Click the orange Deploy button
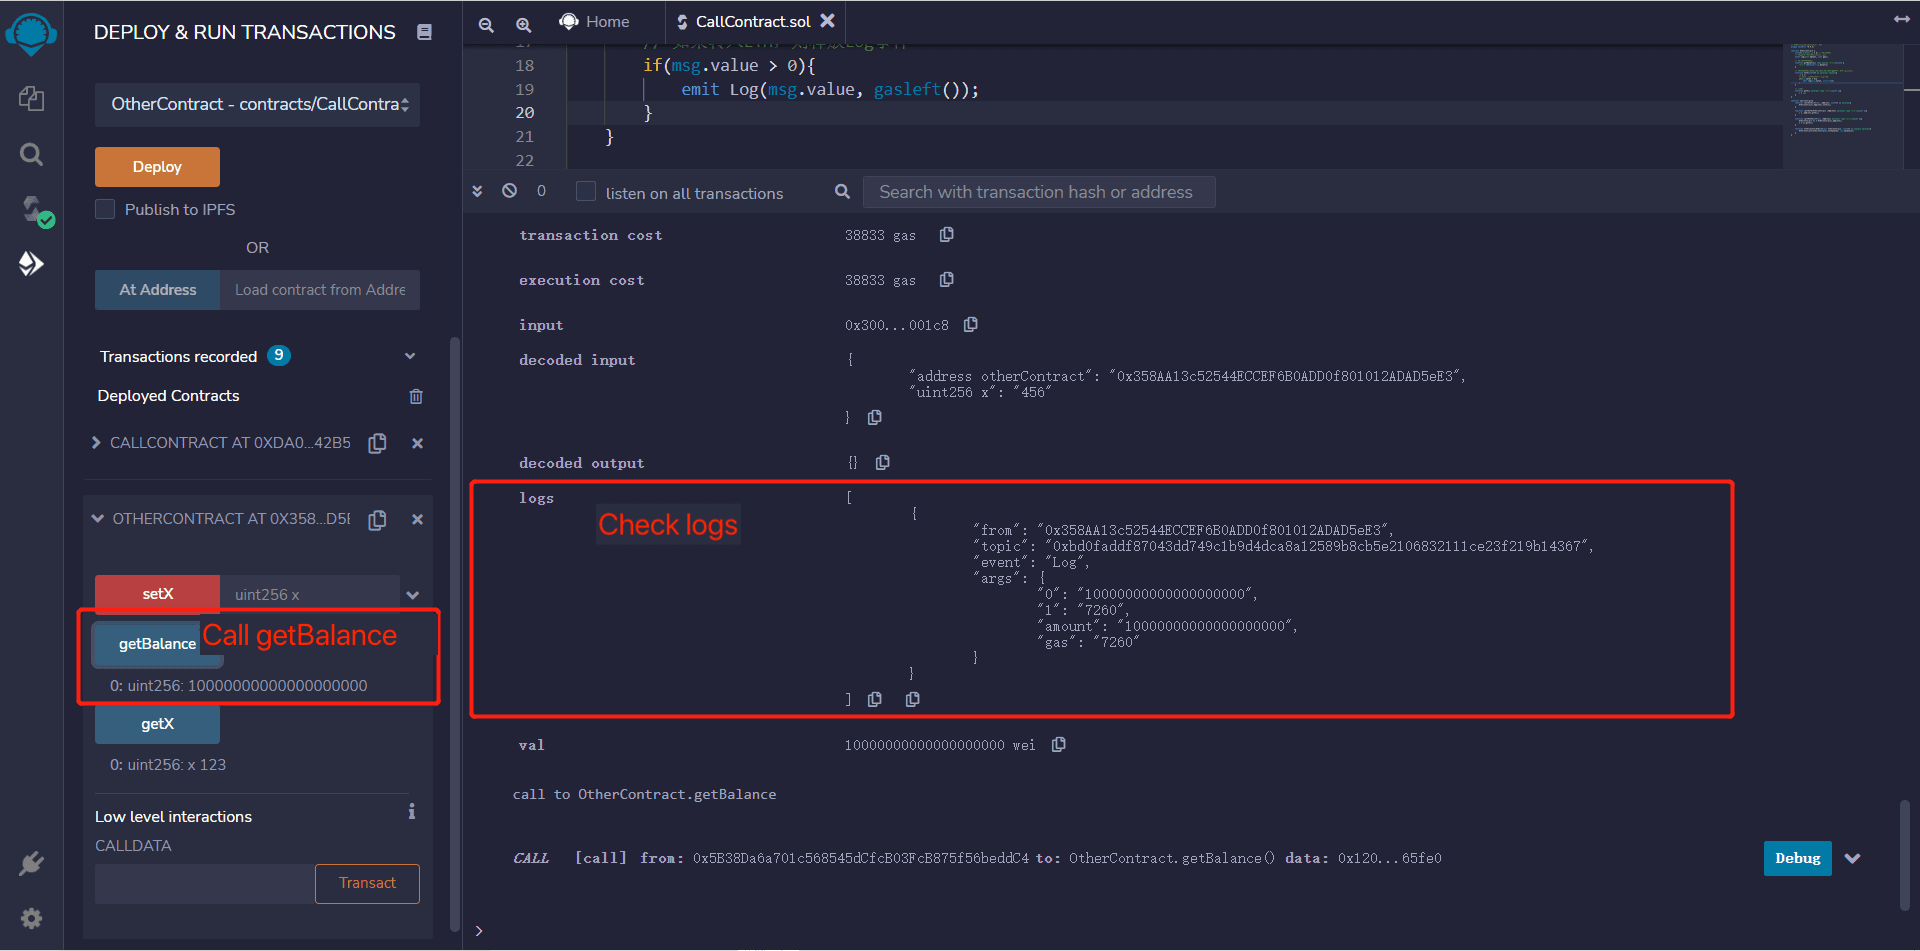Screen dimensions: 1920x951 (x=157, y=167)
